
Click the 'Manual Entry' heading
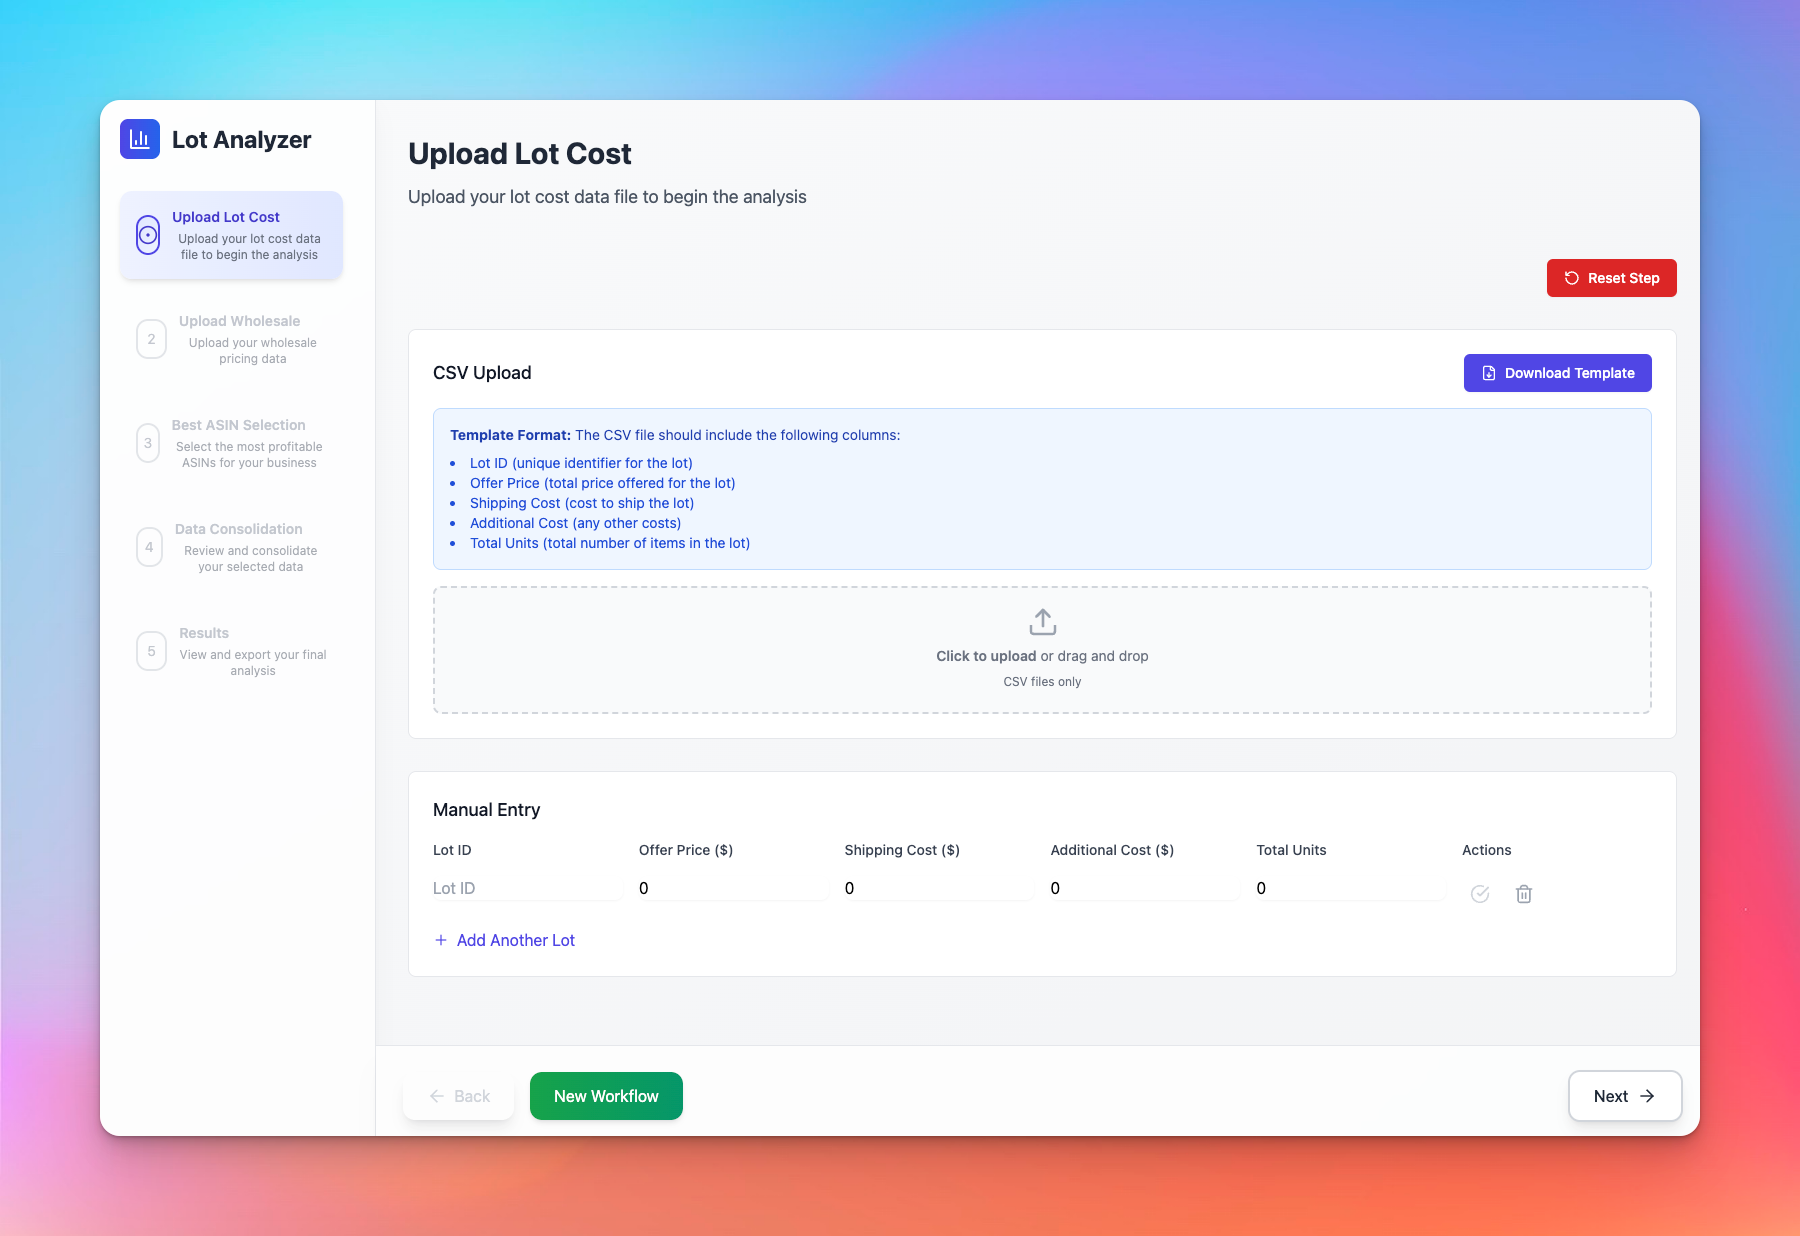pyautogui.click(x=486, y=810)
